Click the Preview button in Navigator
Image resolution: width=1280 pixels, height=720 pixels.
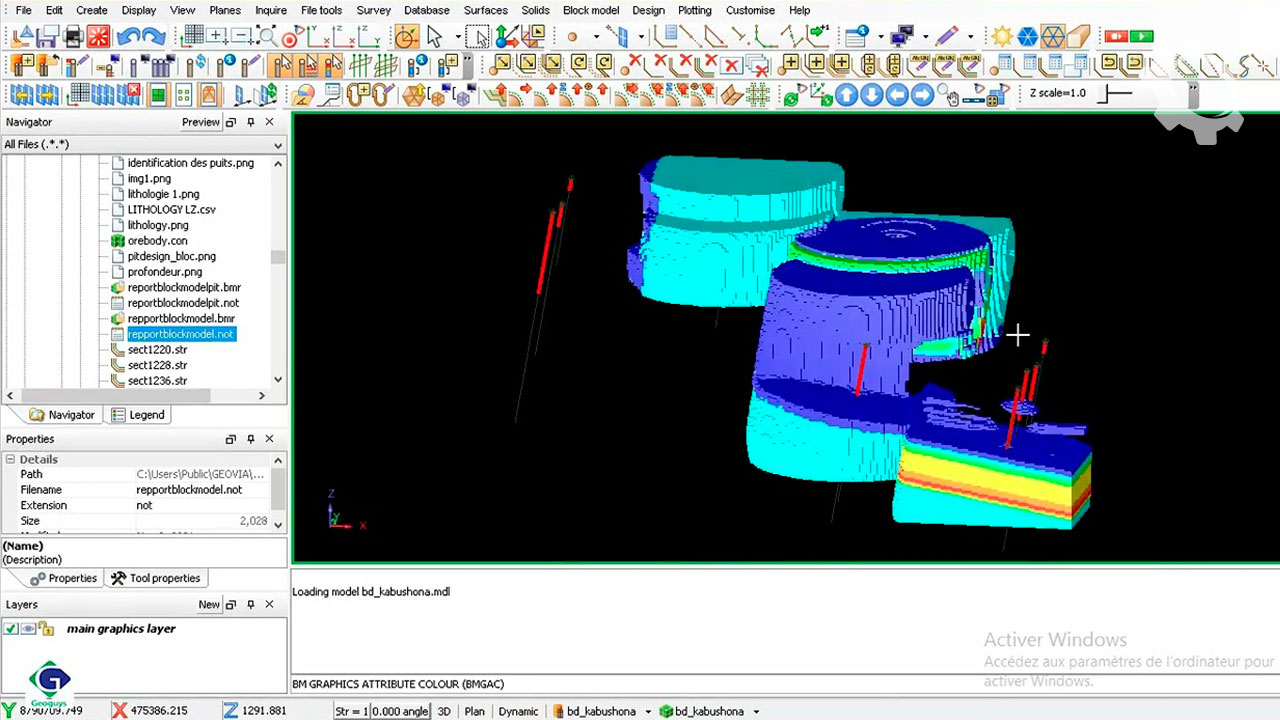(200, 122)
